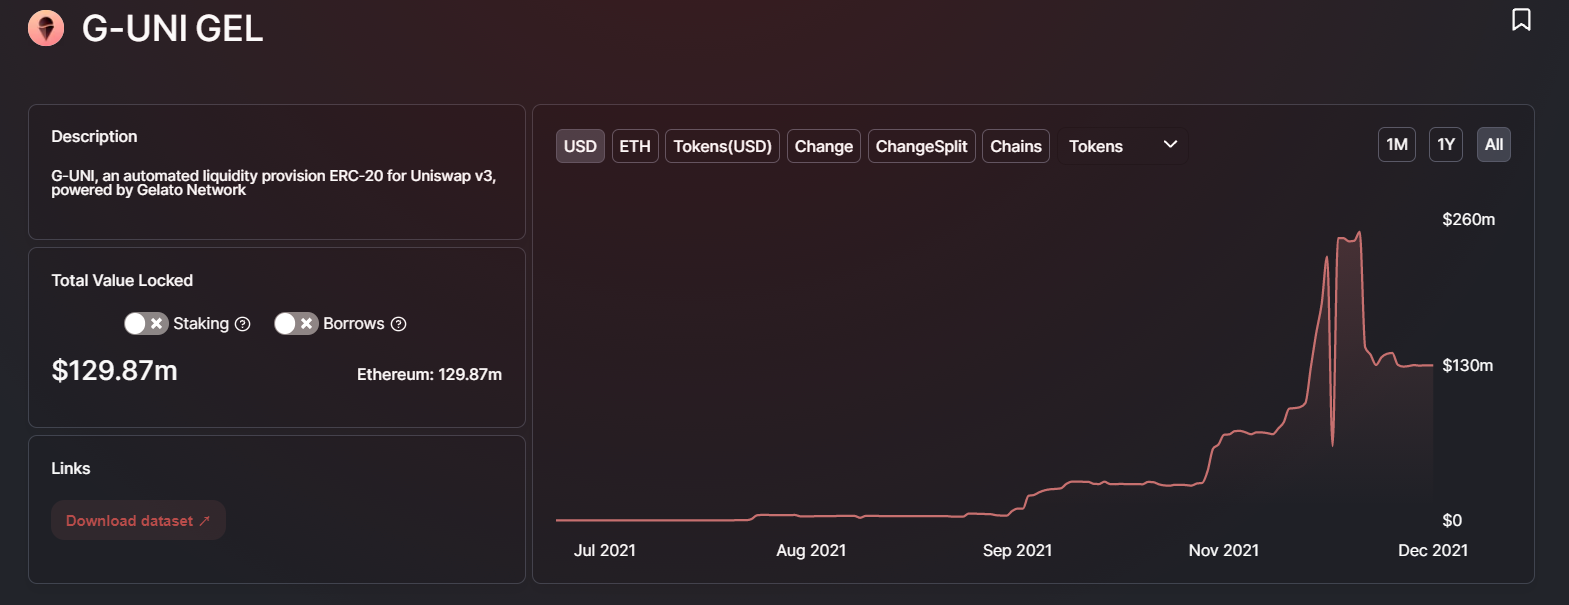Screen dimensions: 1569x605
Task: Open the ChangeSplit chart view
Action: [921, 146]
